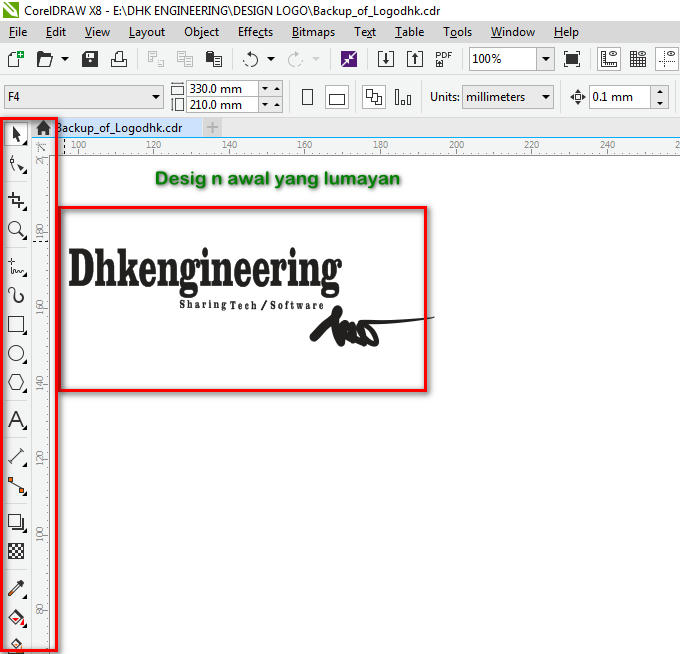This screenshot has height=654, width=680.
Task: Click the page height field 210.0 mm
Action: pyautogui.click(x=222, y=105)
